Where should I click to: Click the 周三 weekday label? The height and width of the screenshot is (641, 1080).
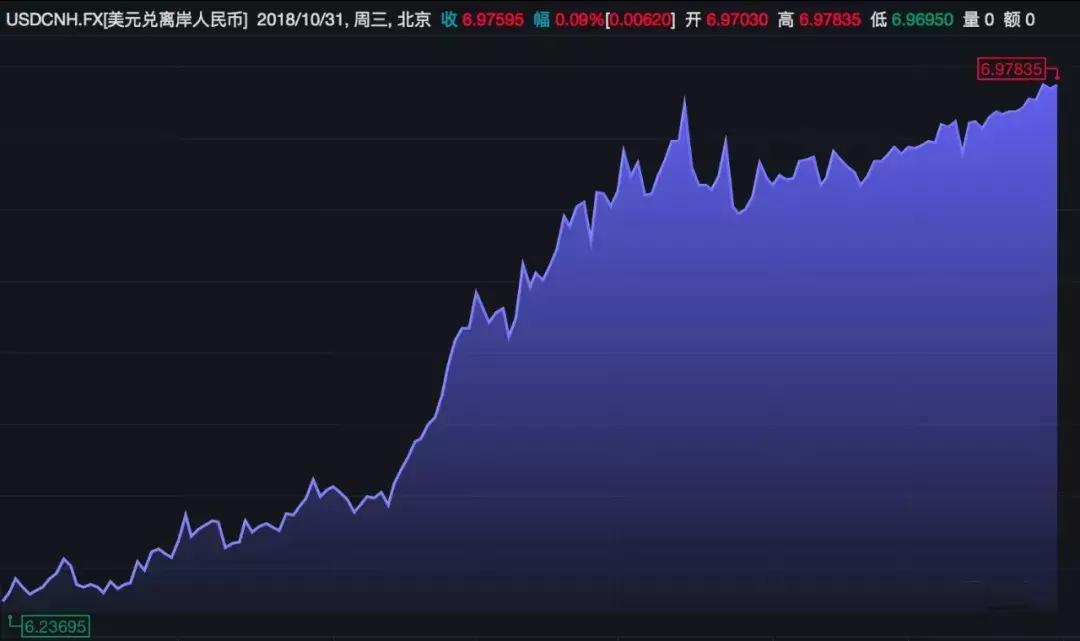[369, 16]
